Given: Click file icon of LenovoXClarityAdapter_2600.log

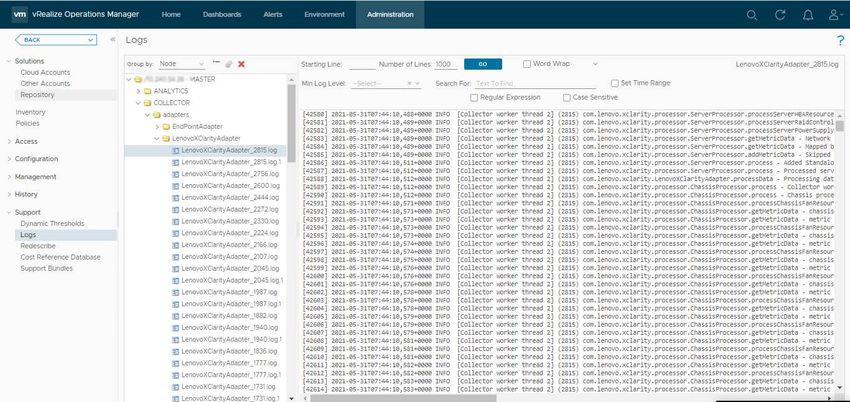Looking at the screenshot, I should click(175, 186).
